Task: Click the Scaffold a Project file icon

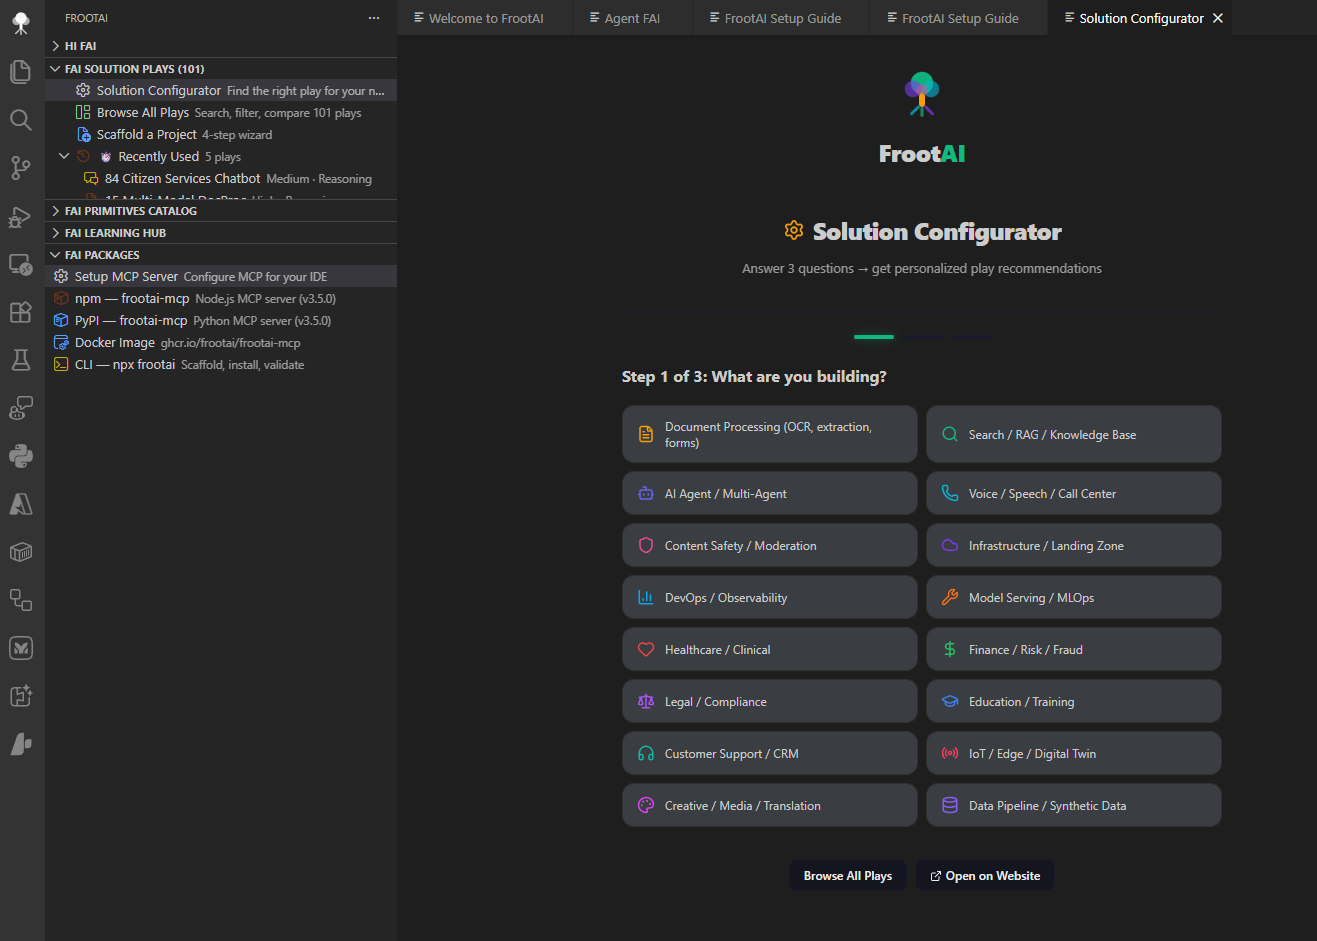Action: click(84, 134)
